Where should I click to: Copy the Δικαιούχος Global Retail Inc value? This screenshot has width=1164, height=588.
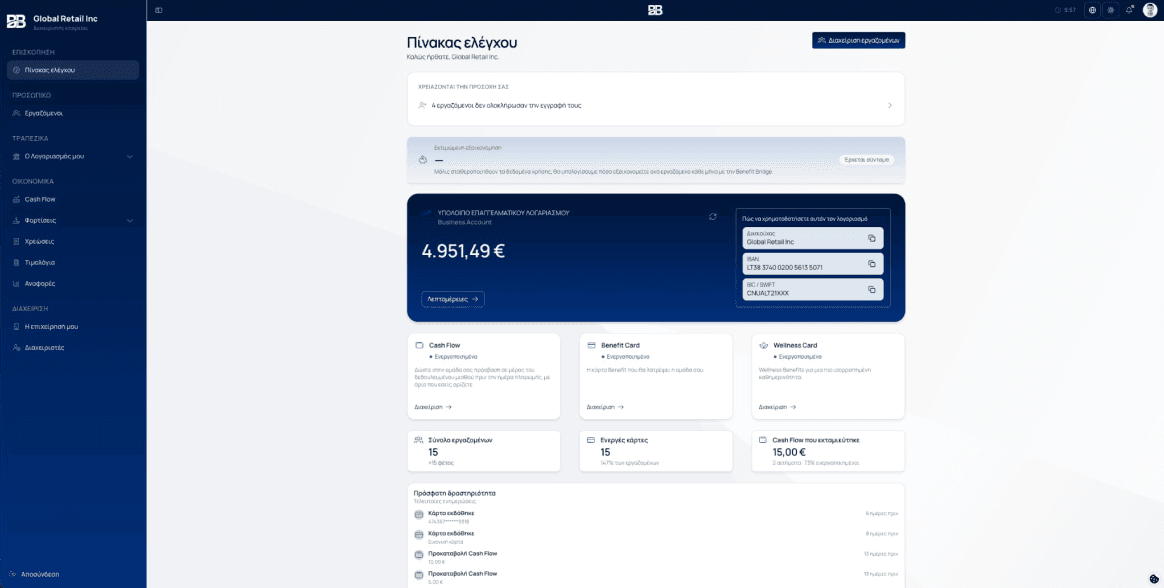pyautogui.click(x=872, y=238)
